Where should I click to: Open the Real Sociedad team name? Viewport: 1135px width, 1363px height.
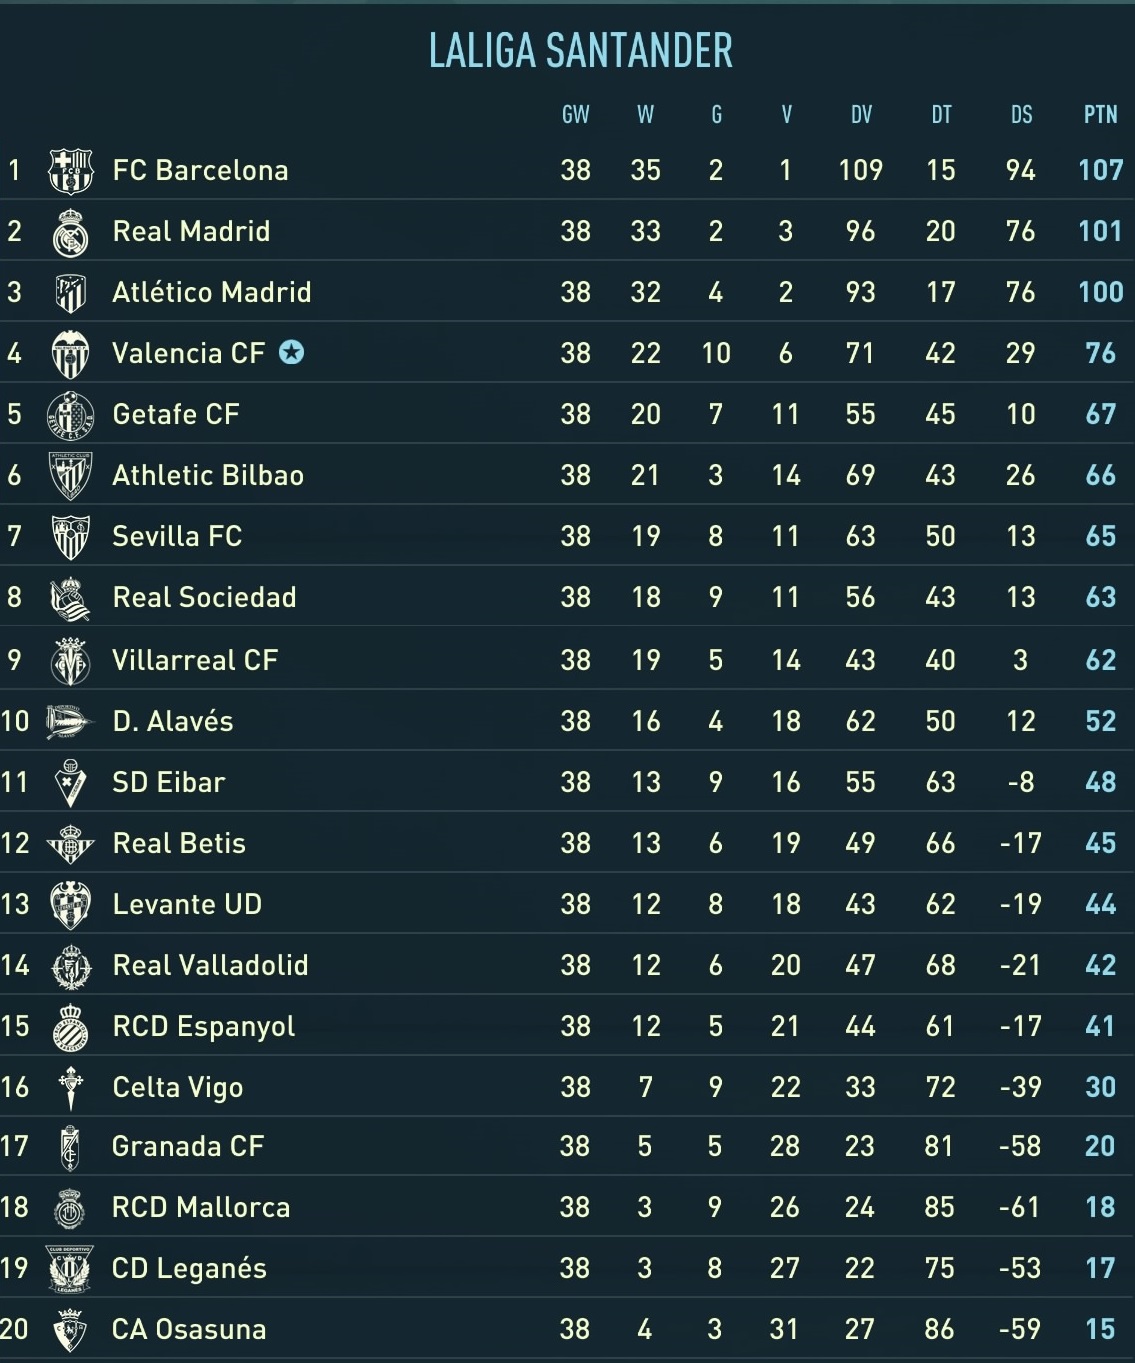(x=204, y=597)
